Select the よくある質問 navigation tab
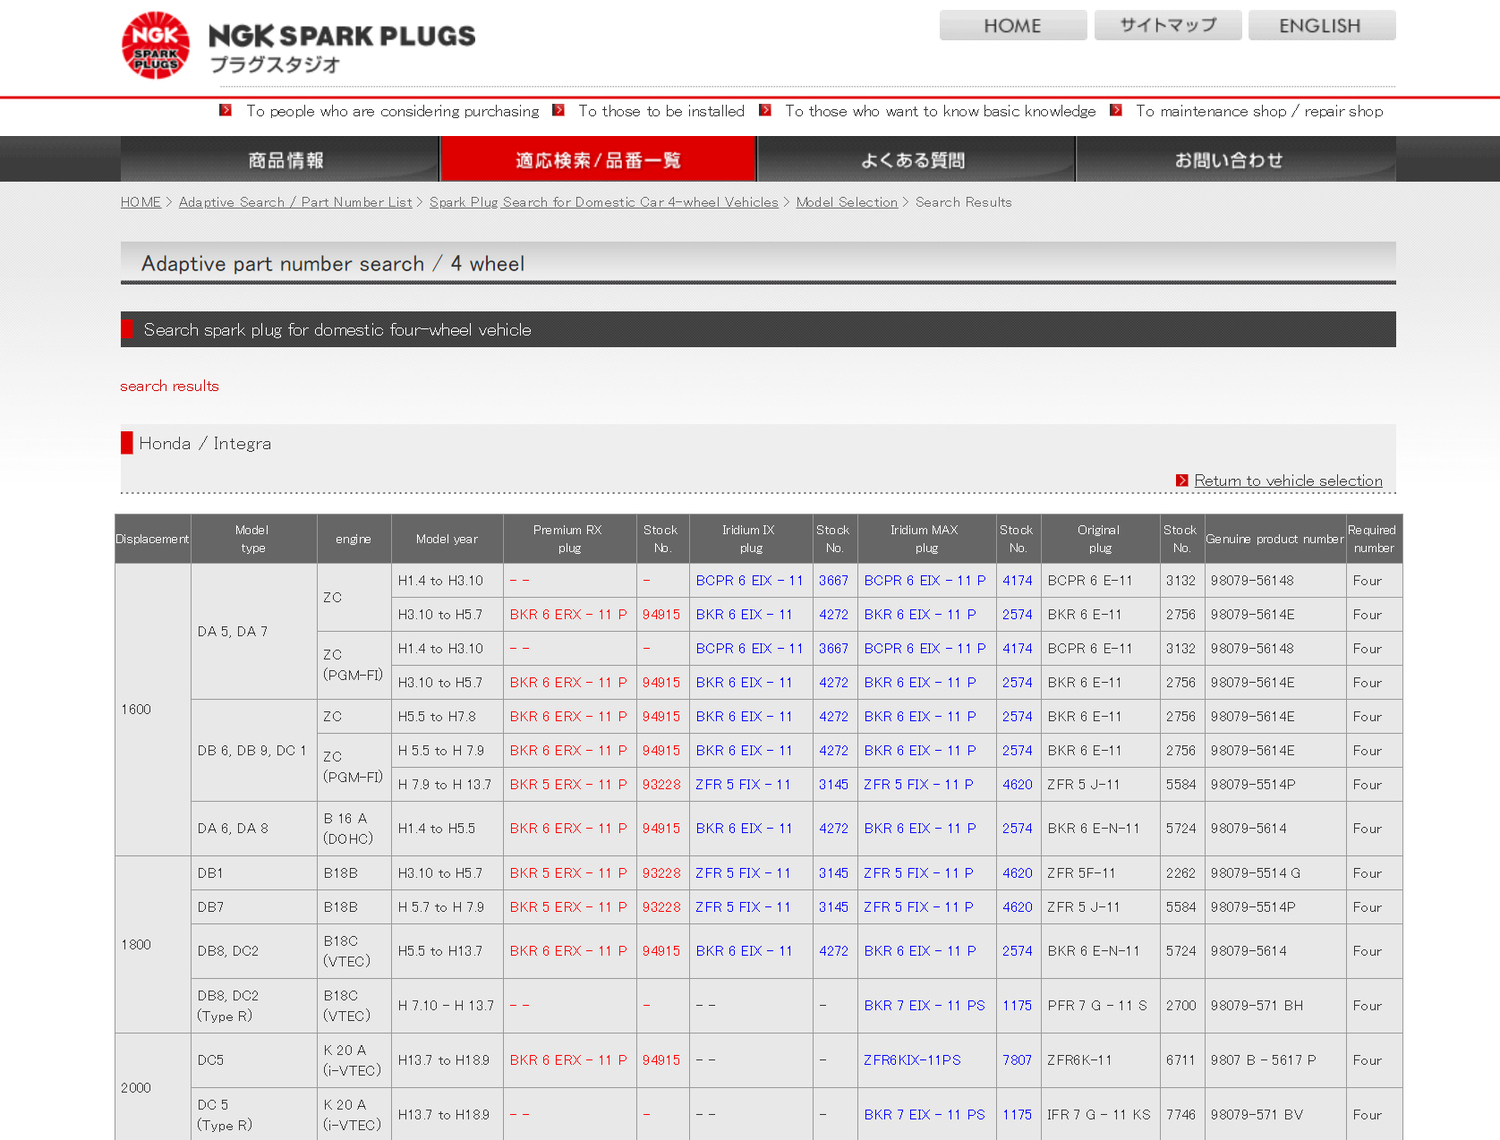 (916, 159)
